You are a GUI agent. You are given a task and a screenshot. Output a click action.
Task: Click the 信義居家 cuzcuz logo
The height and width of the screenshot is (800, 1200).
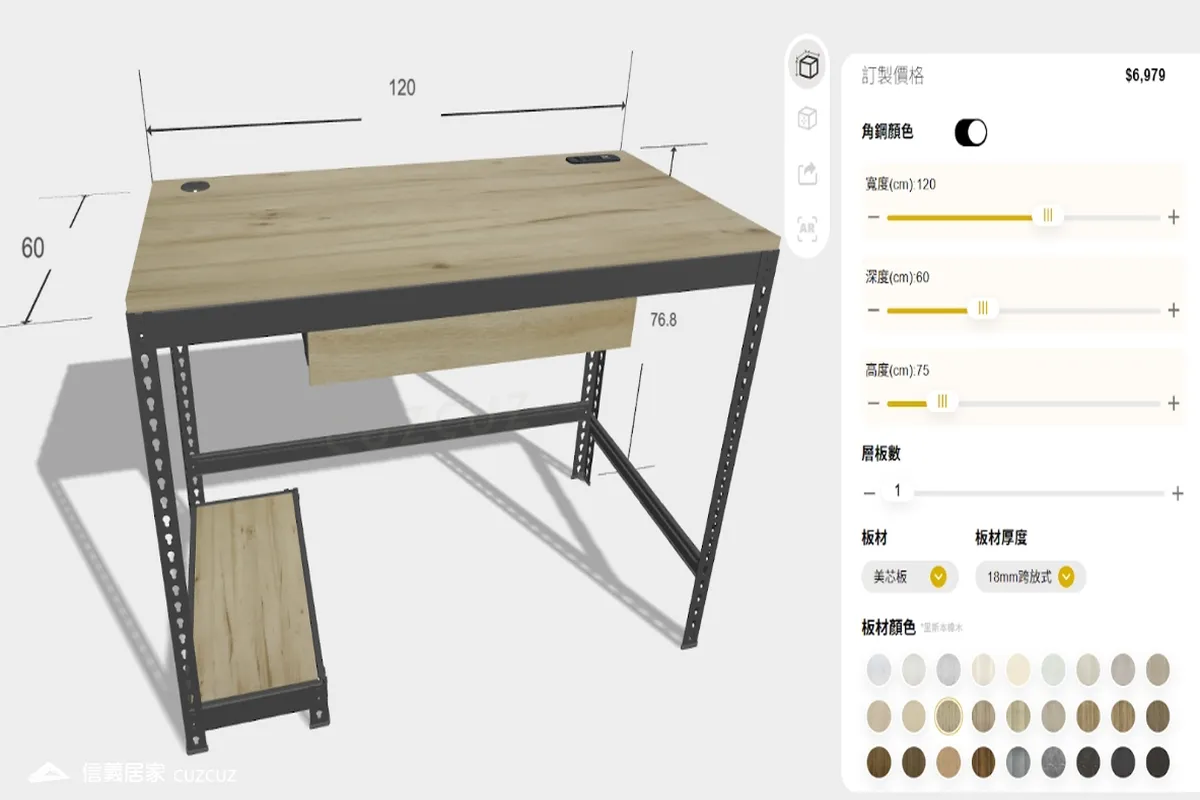[132, 773]
